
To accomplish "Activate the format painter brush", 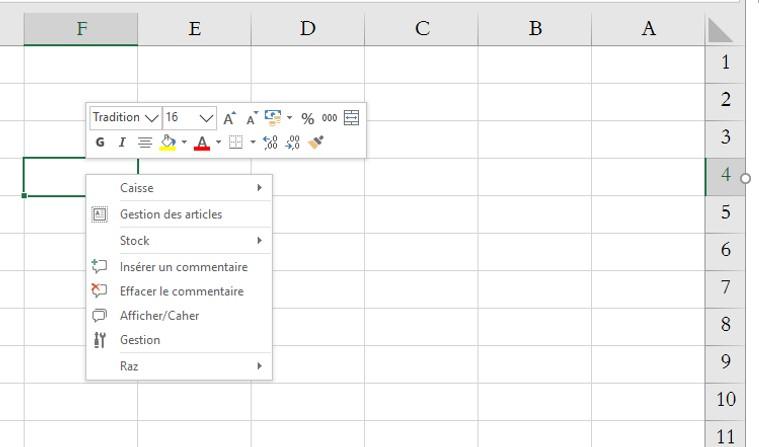I will 315,142.
